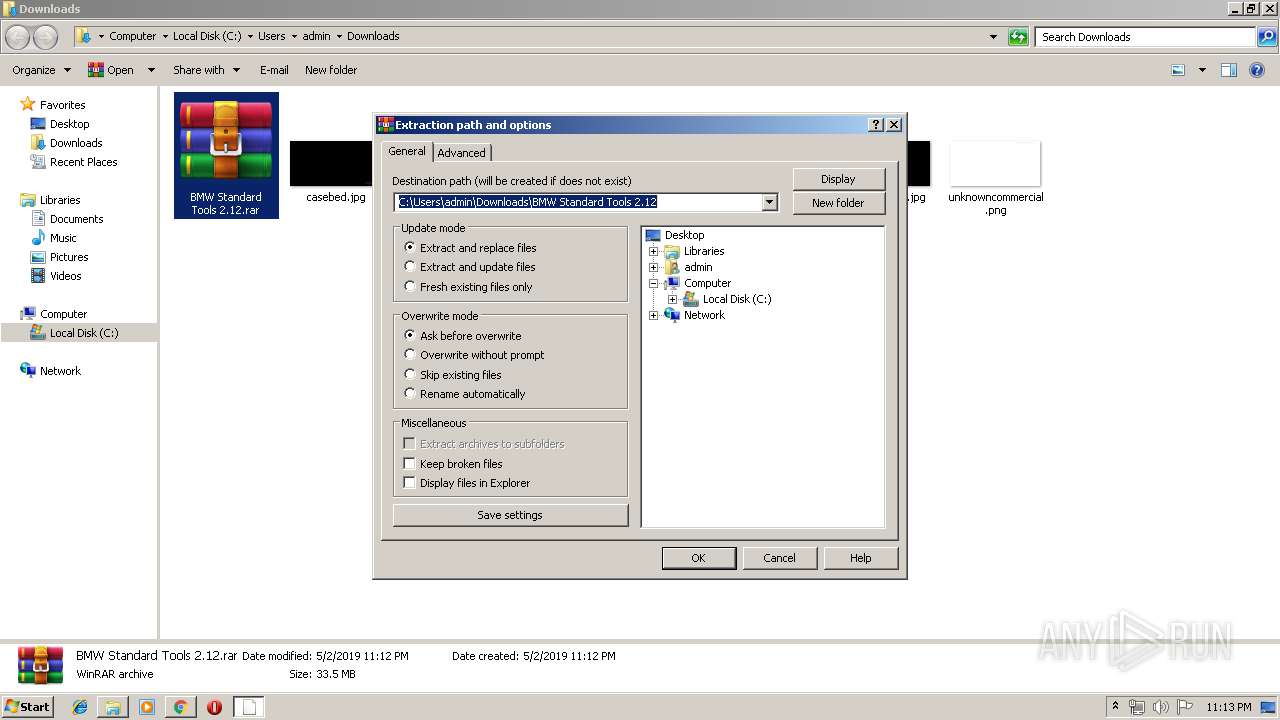This screenshot has width=1280, height=720.
Task: Open Music library in sidebar
Action: (x=63, y=238)
